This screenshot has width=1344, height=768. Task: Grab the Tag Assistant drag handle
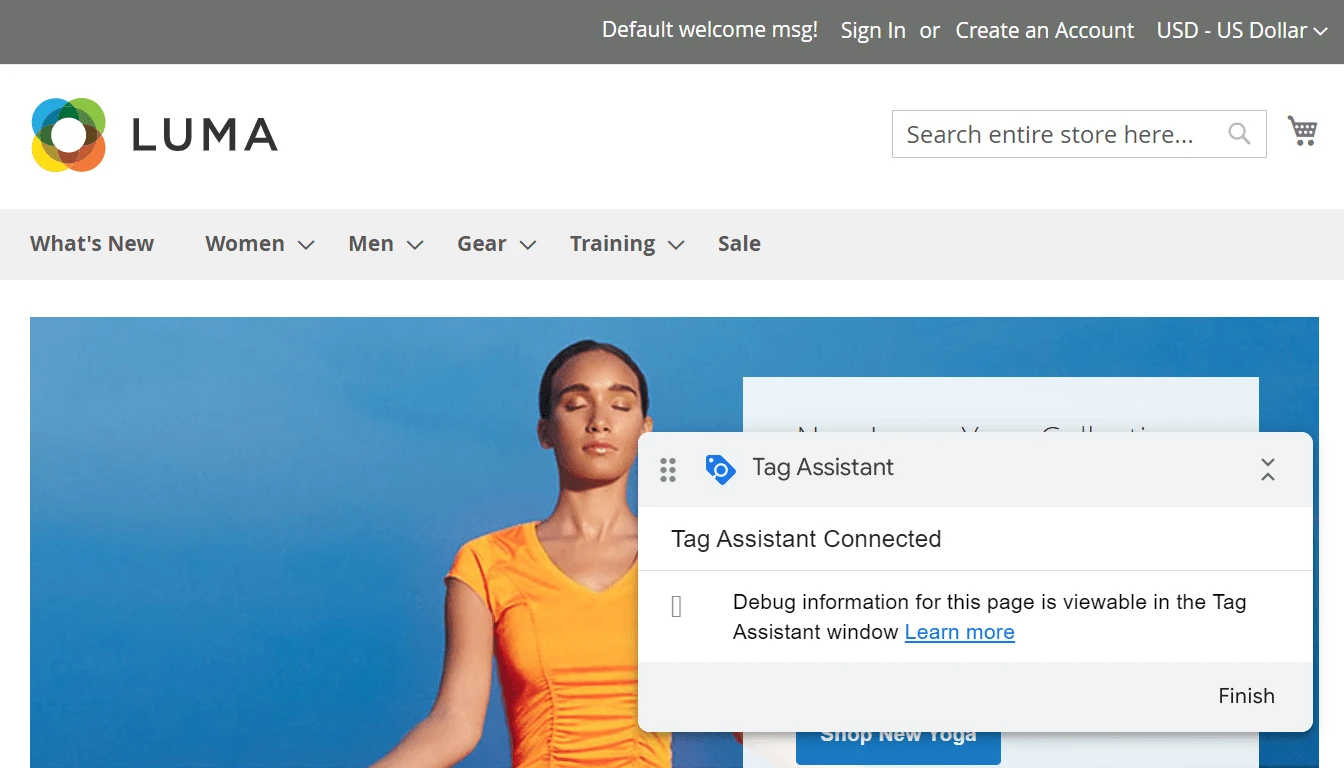(668, 469)
